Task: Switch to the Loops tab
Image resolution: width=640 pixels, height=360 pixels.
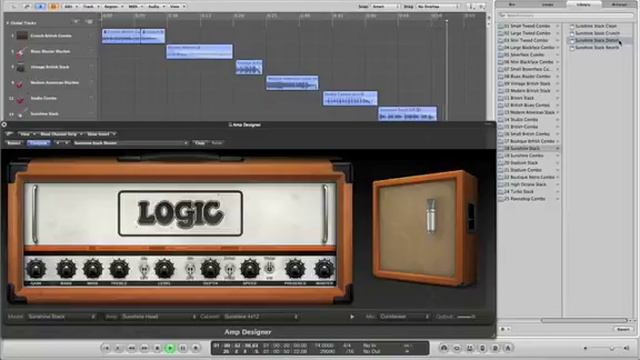Action: [548, 4]
